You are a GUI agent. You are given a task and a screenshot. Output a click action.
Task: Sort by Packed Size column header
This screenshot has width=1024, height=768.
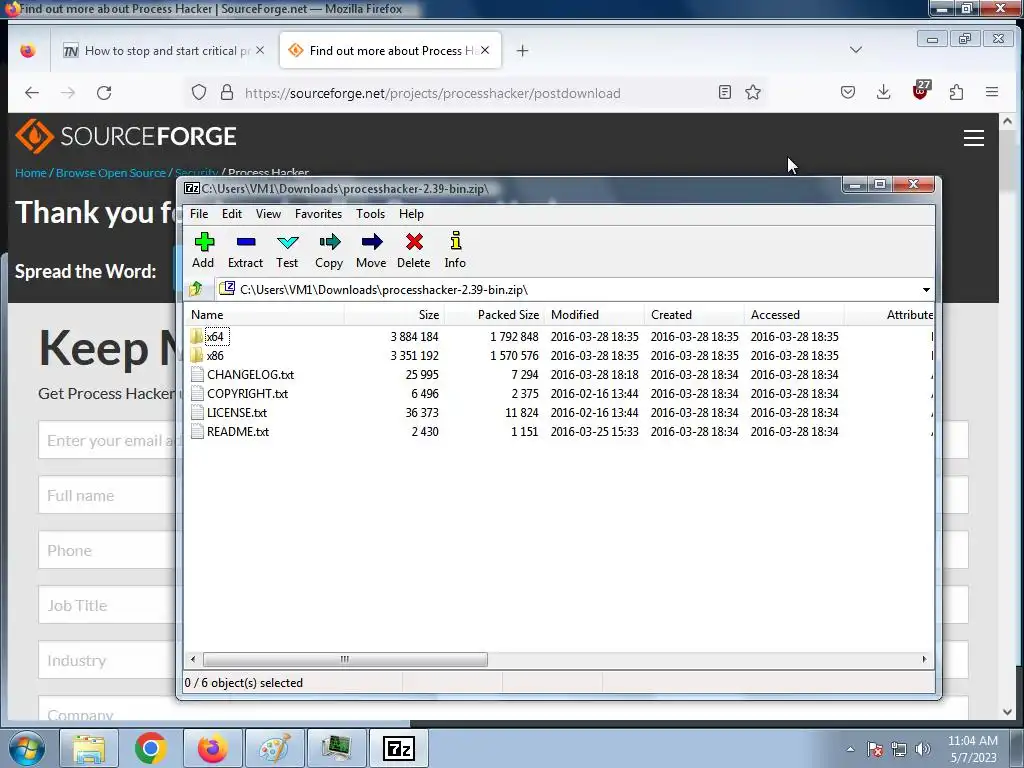point(494,314)
